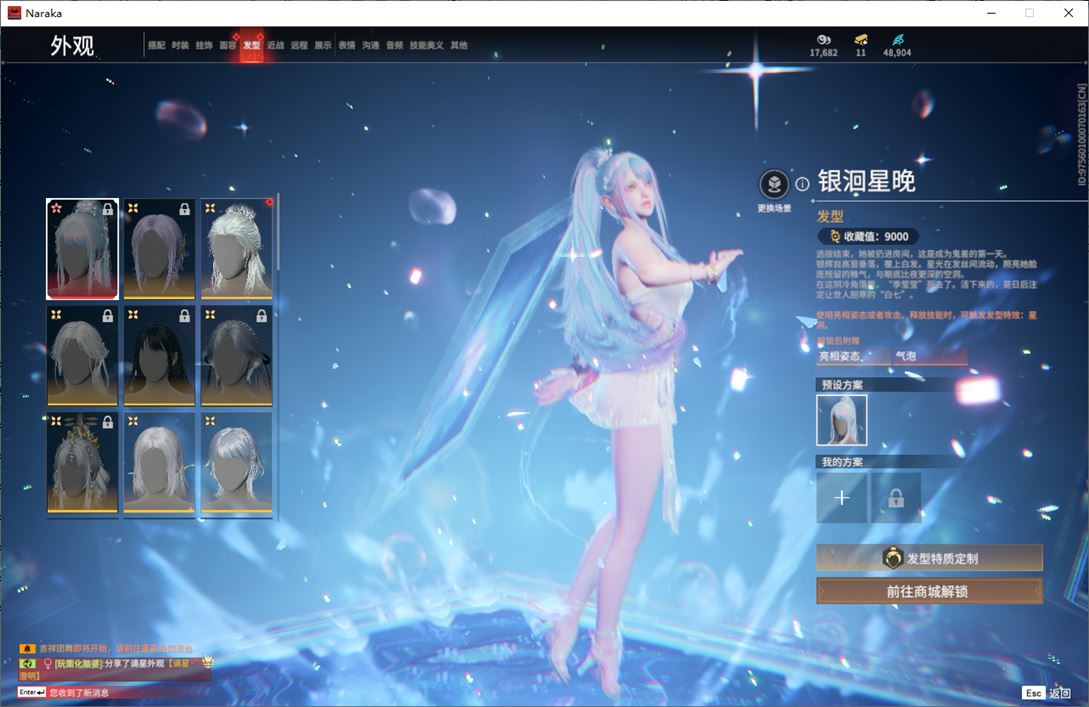Open the 音频 tab
This screenshot has height=707, width=1089.
[394, 45]
